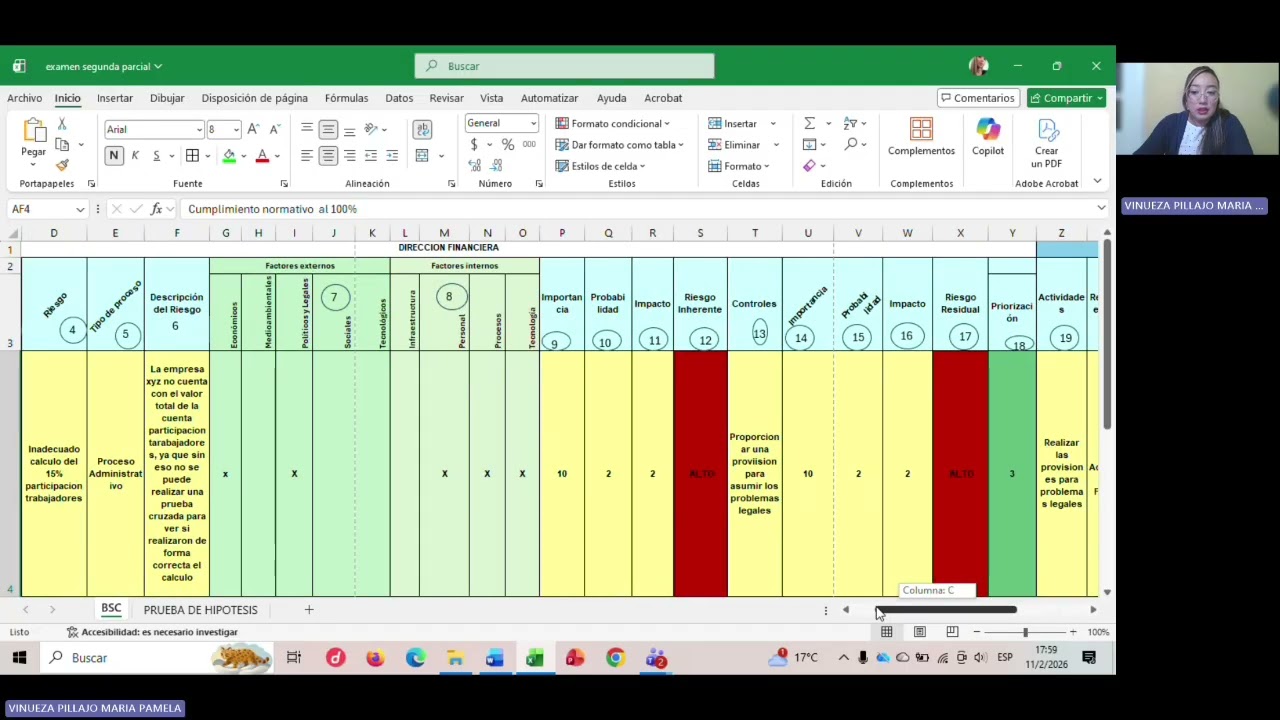Image resolution: width=1280 pixels, height=720 pixels.
Task: Toggle italic K formatting
Action: (135, 156)
